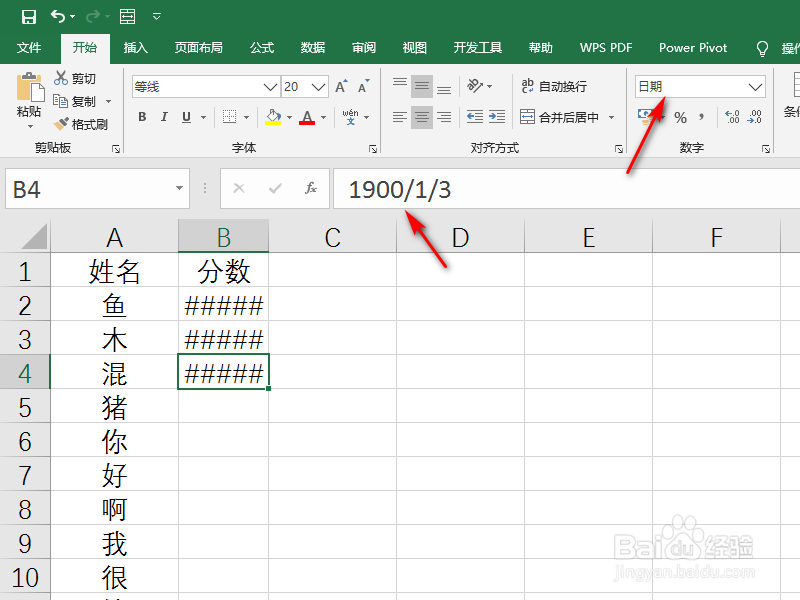
Task: Apply comma style
Action: (702, 117)
